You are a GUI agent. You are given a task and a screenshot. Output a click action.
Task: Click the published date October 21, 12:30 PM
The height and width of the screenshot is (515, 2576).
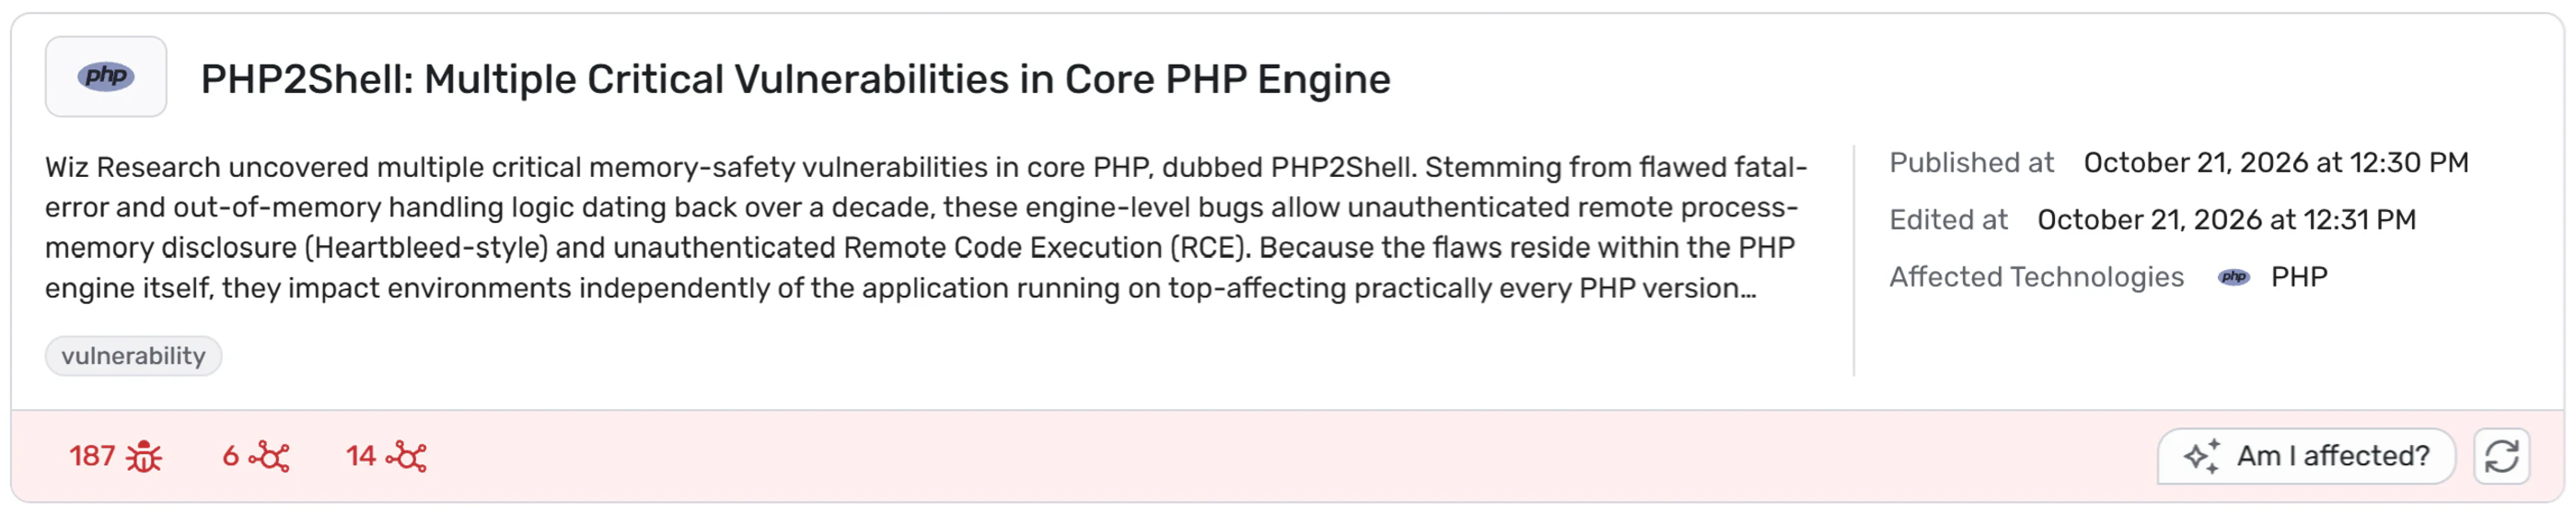[x=2276, y=163]
